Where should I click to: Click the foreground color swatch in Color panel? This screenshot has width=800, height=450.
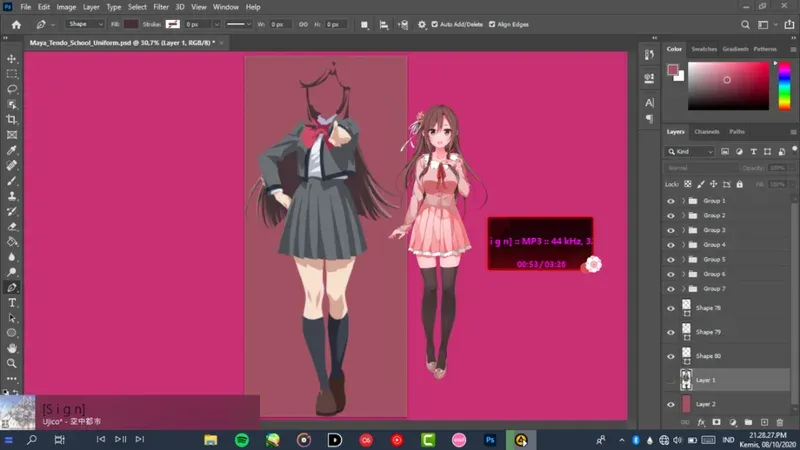673,70
